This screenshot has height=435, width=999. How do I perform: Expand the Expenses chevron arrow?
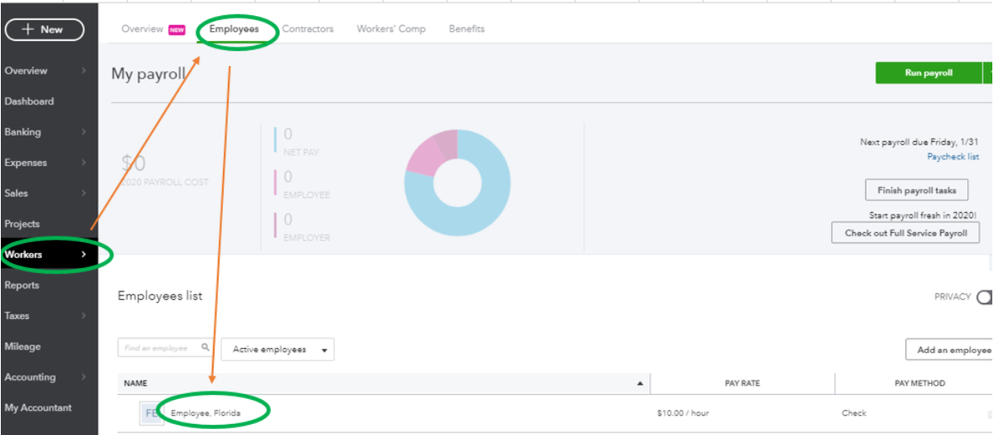(x=83, y=162)
